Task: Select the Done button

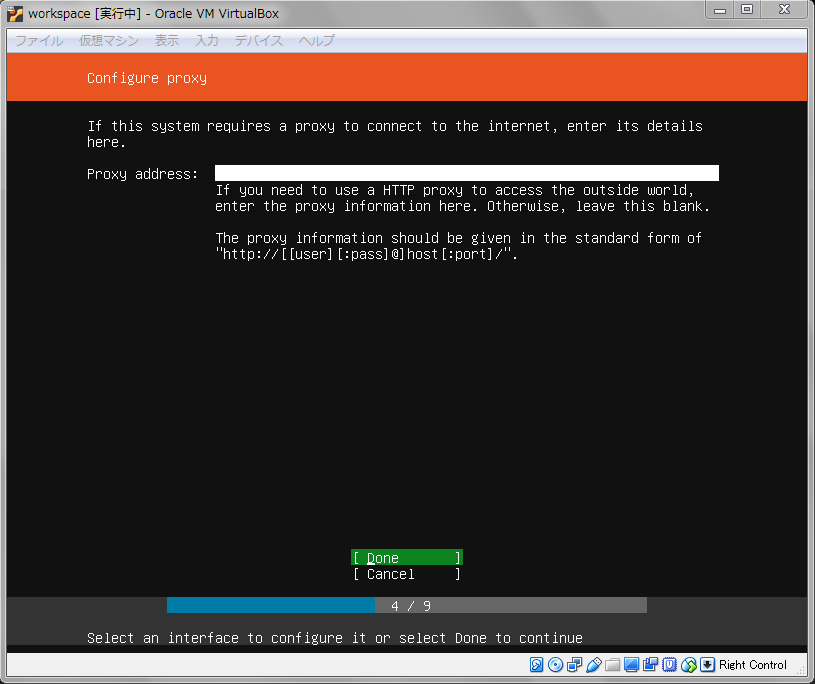Action: pyautogui.click(x=406, y=558)
